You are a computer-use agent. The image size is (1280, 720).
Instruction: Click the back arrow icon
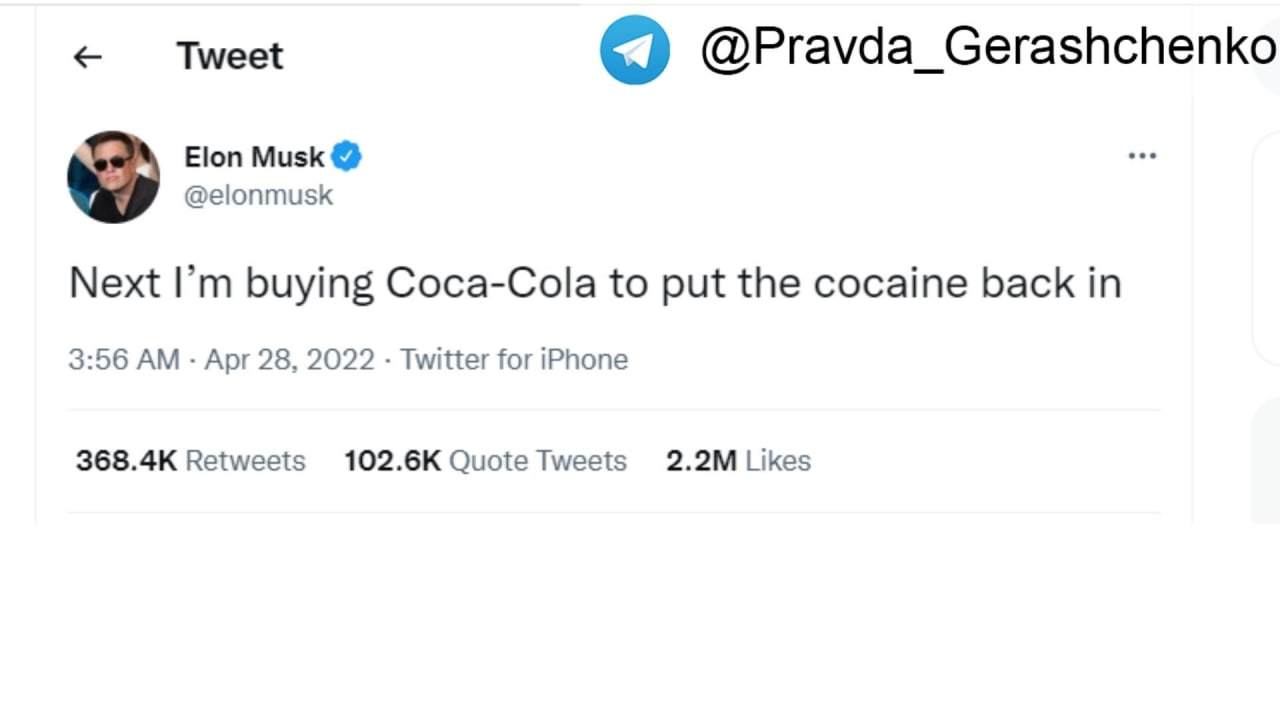[88, 57]
